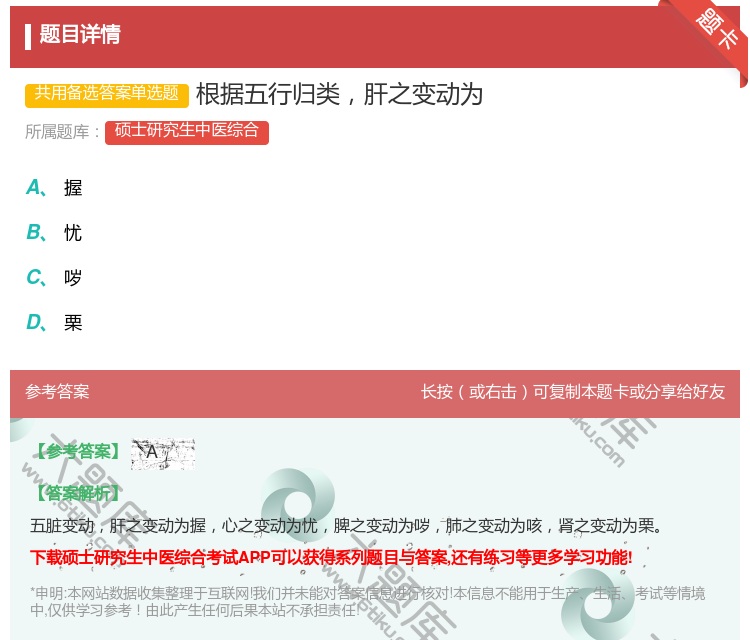Click the 所属题库 label

point(62,132)
